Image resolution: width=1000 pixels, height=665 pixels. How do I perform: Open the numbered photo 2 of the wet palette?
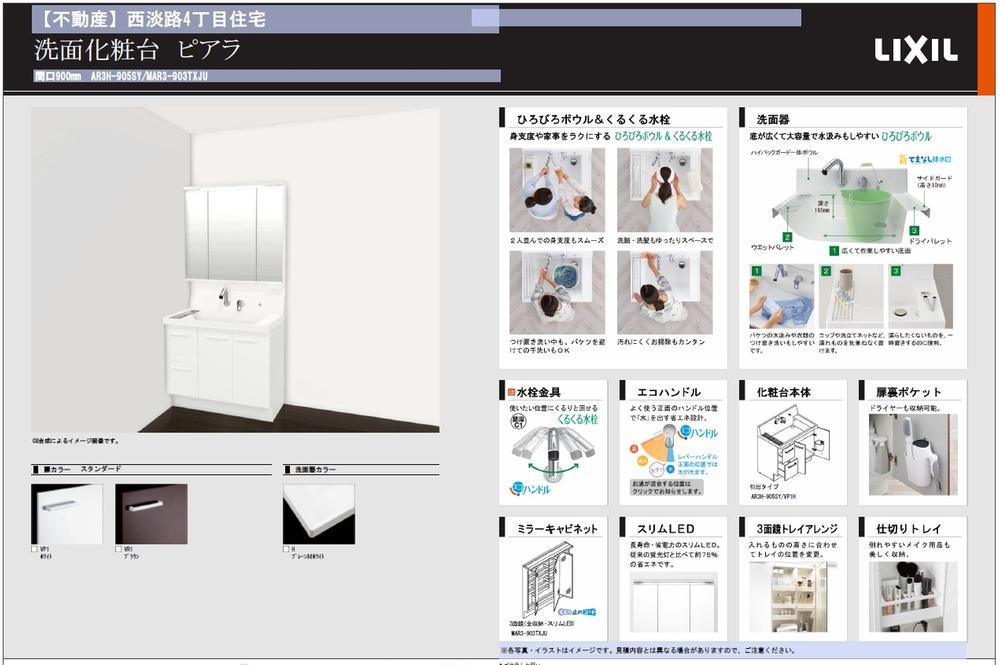coord(851,296)
